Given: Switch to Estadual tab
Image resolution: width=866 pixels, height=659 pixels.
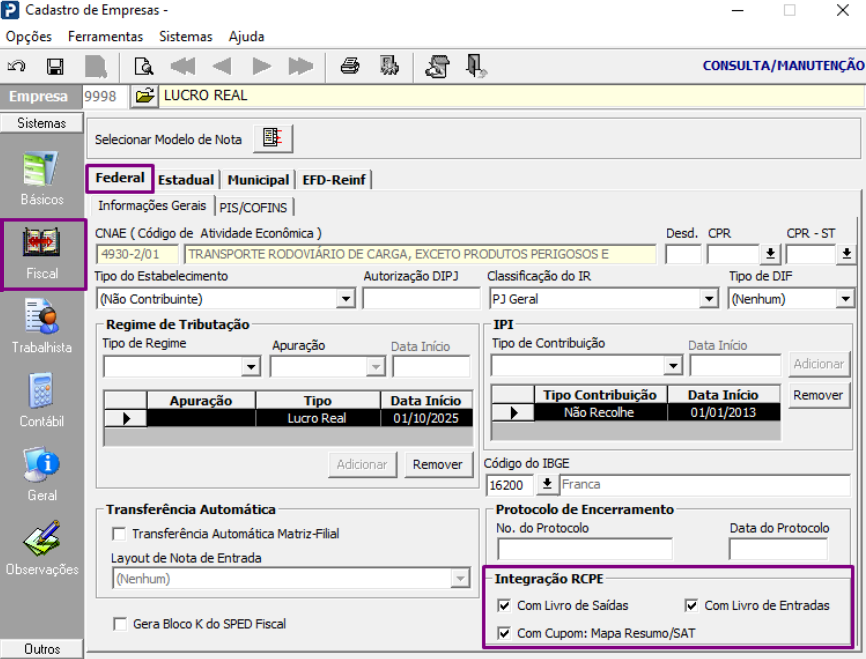Looking at the screenshot, I should coord(186,180).
